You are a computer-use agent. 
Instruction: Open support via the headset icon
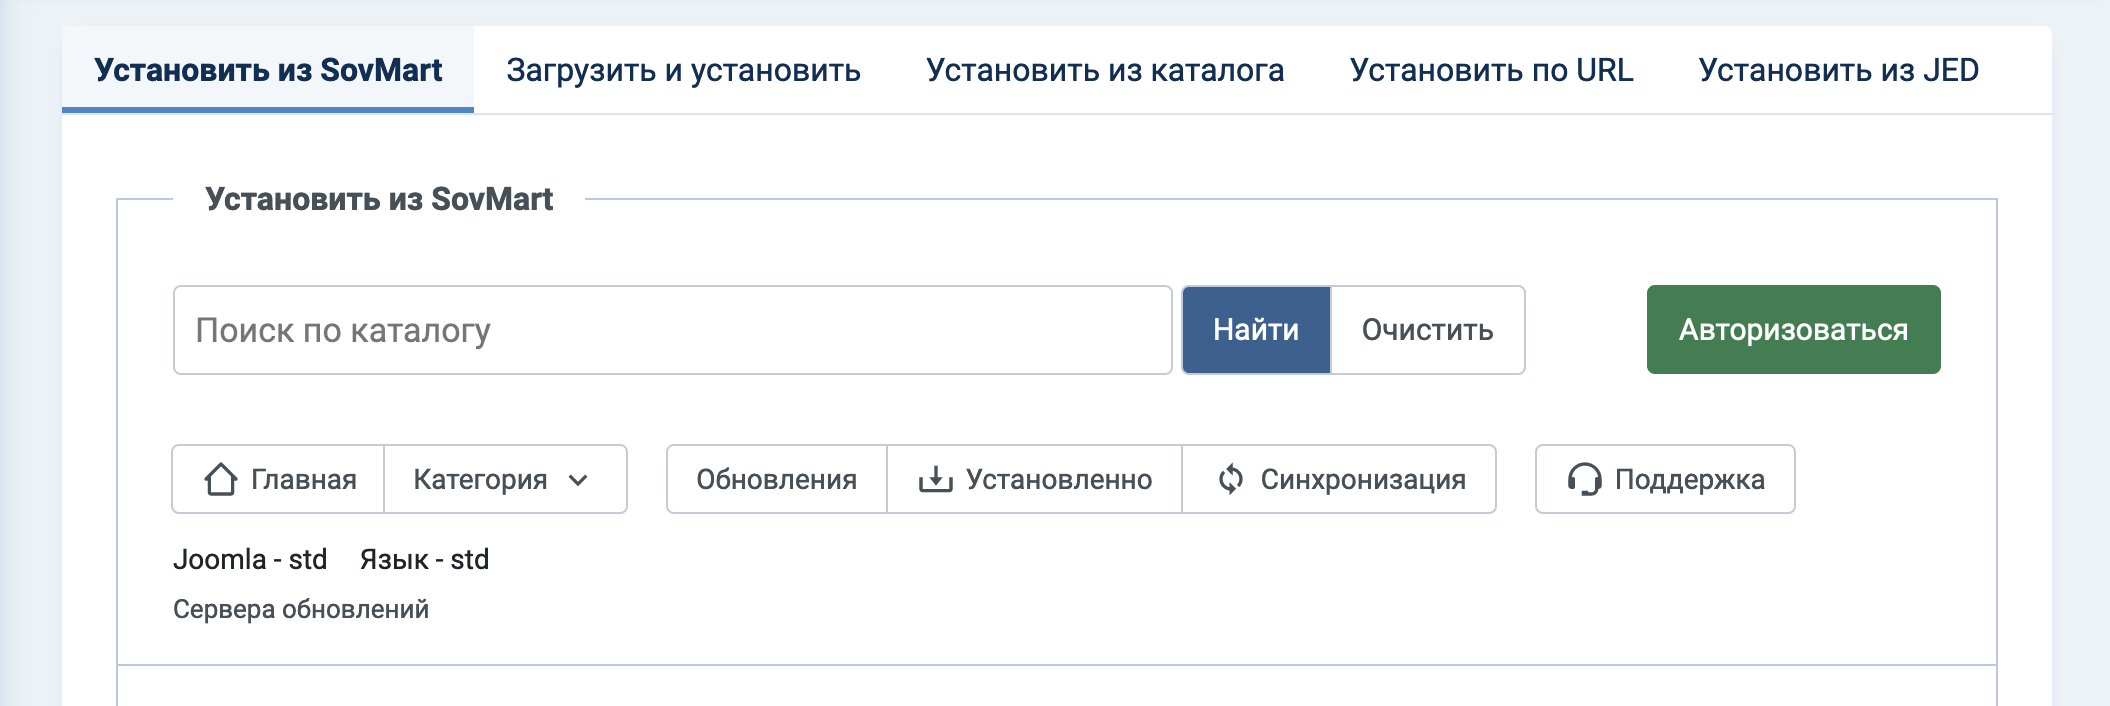(1585, 480)
